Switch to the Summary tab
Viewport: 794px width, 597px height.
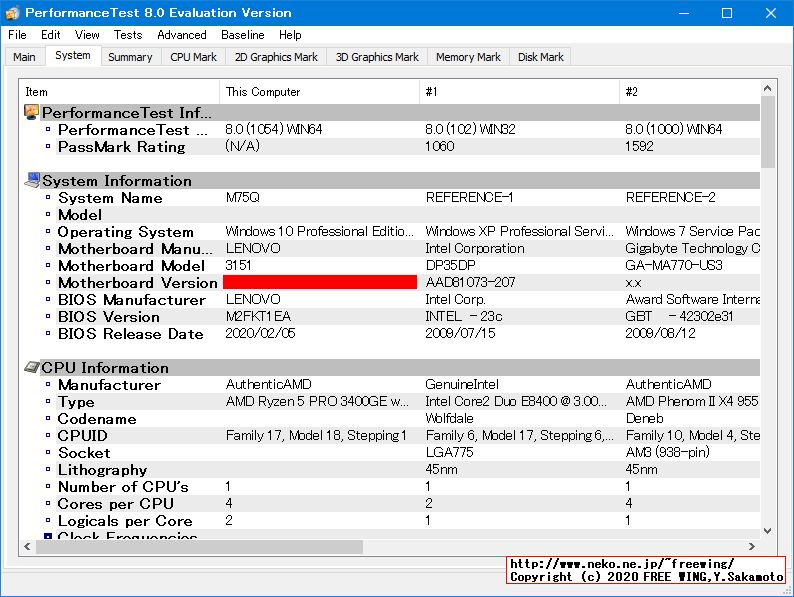(x=130, y=57)
